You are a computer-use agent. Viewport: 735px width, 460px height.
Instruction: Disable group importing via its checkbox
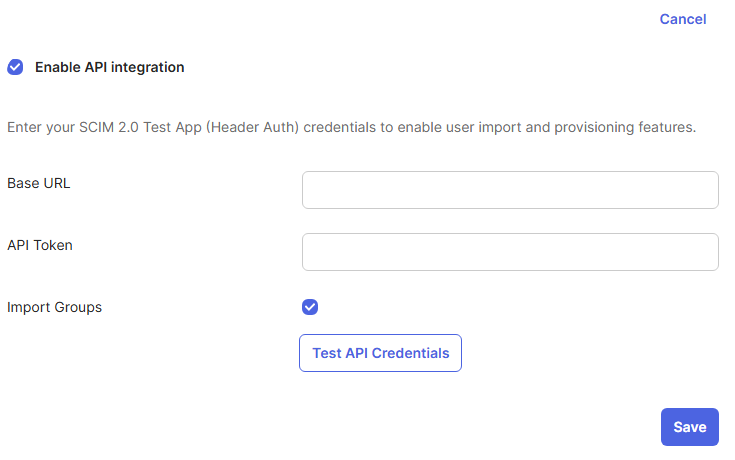pos(310,307)
